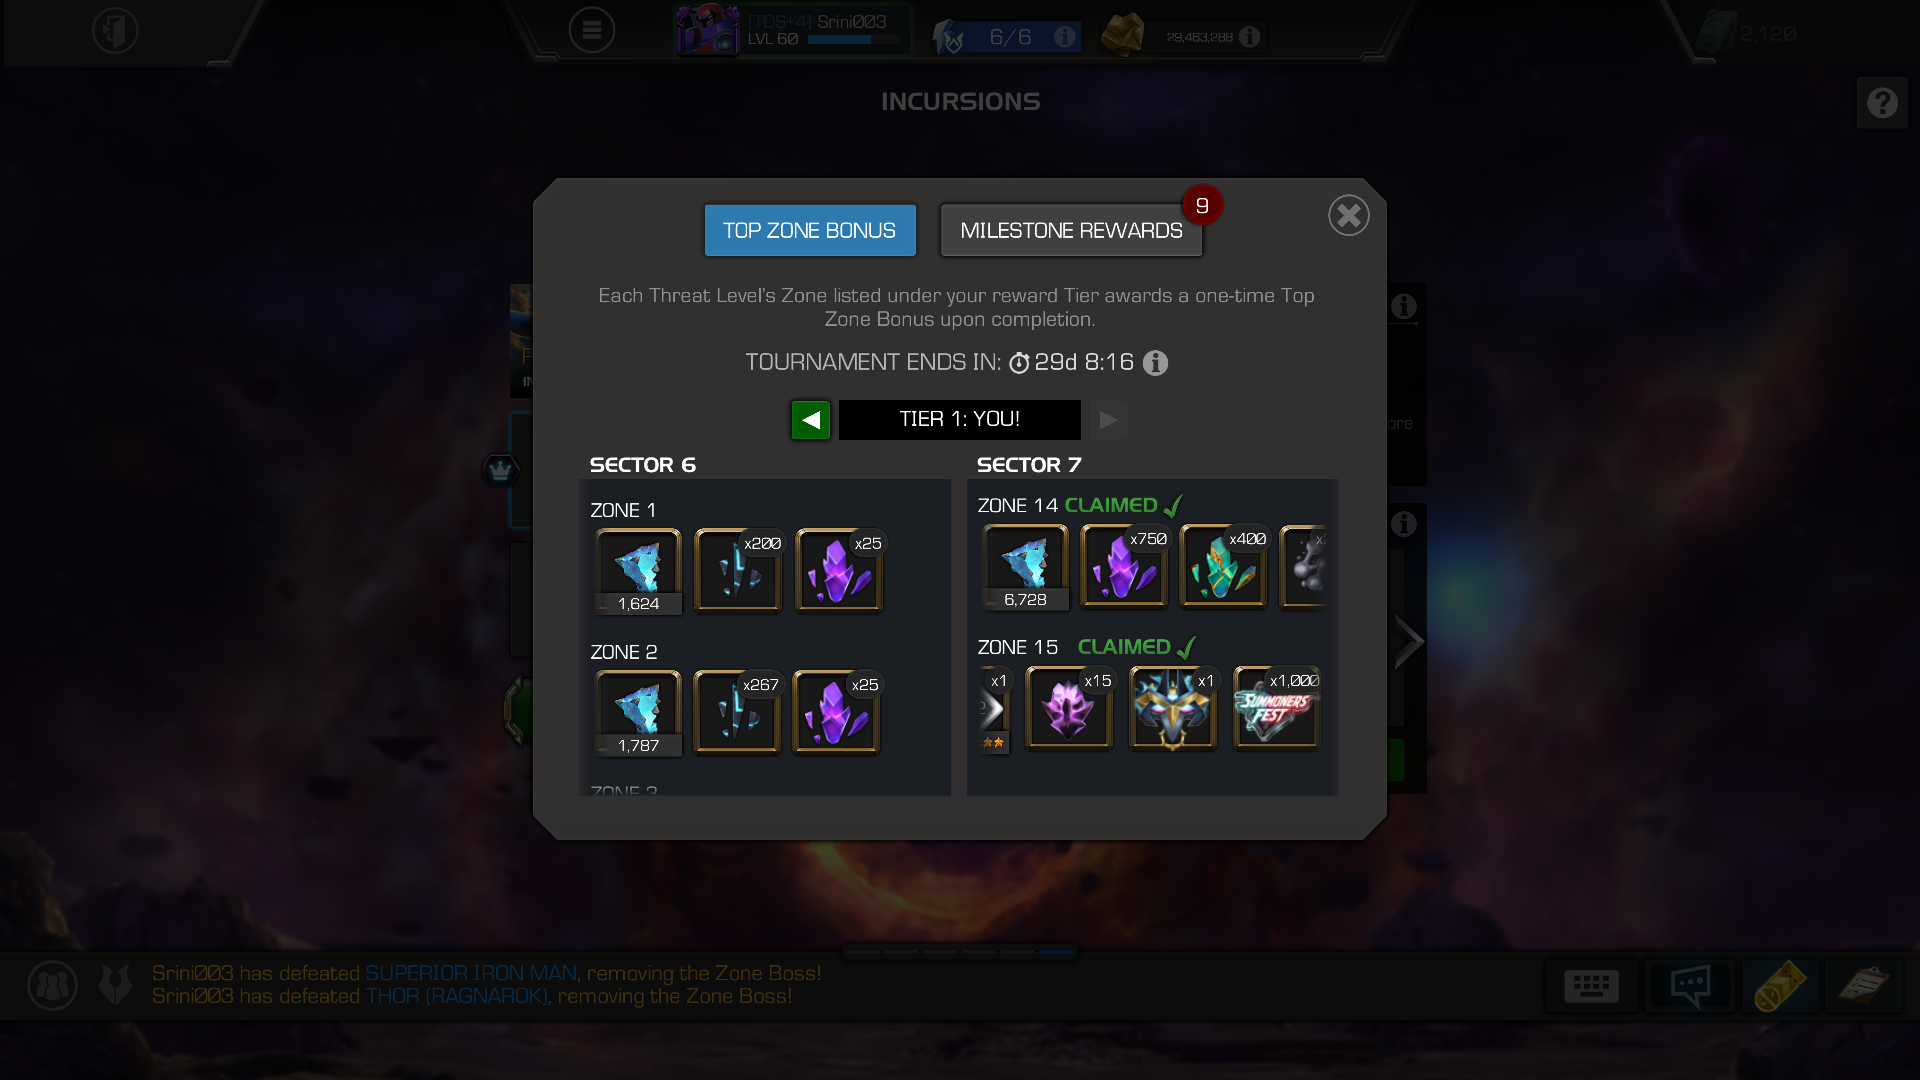Image resolution: width=1920 pixels, height=1080 pixels.
Task: Expand Zone 15 rewards with left chevron
Action: tap(992, 710)
